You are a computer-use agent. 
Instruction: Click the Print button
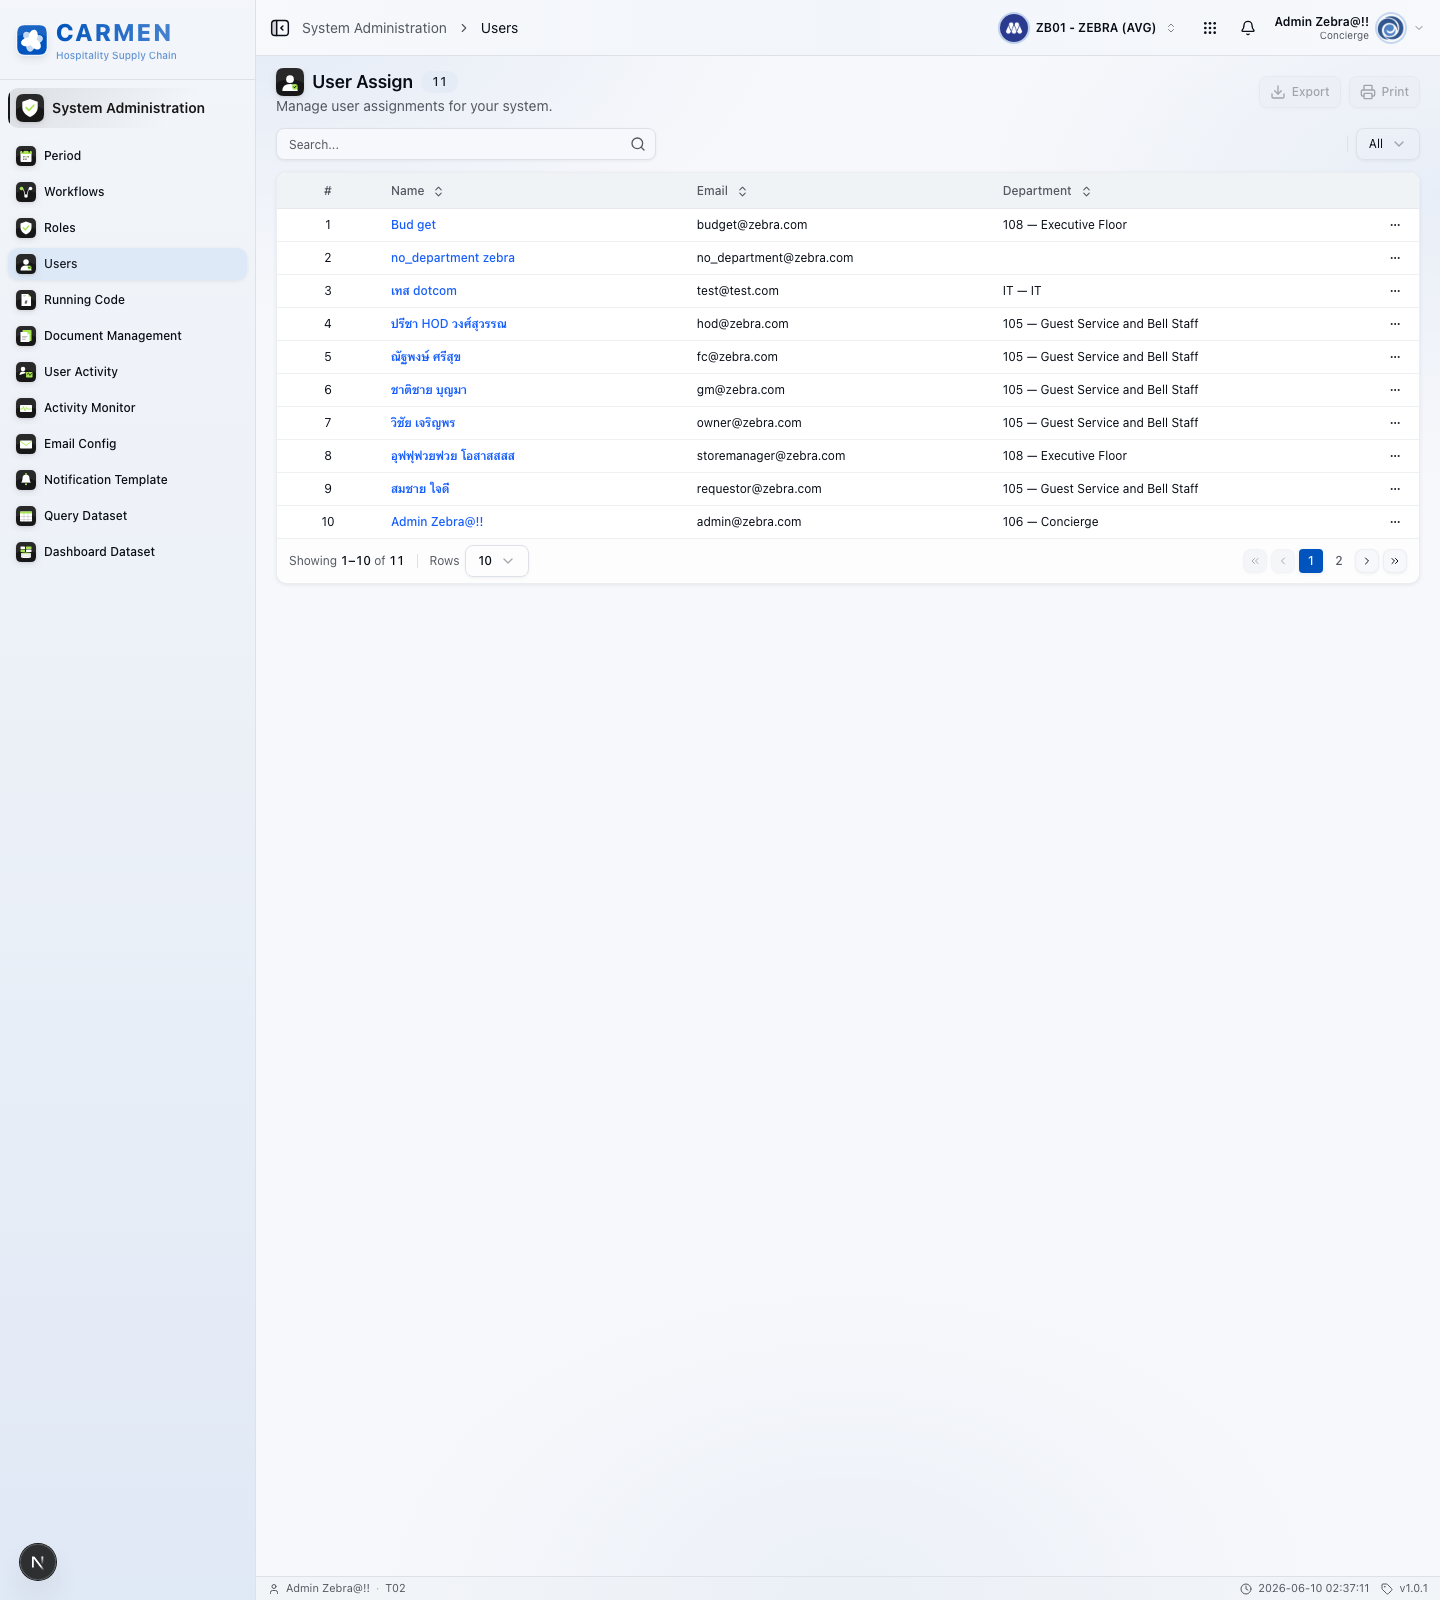(1384, 92)
